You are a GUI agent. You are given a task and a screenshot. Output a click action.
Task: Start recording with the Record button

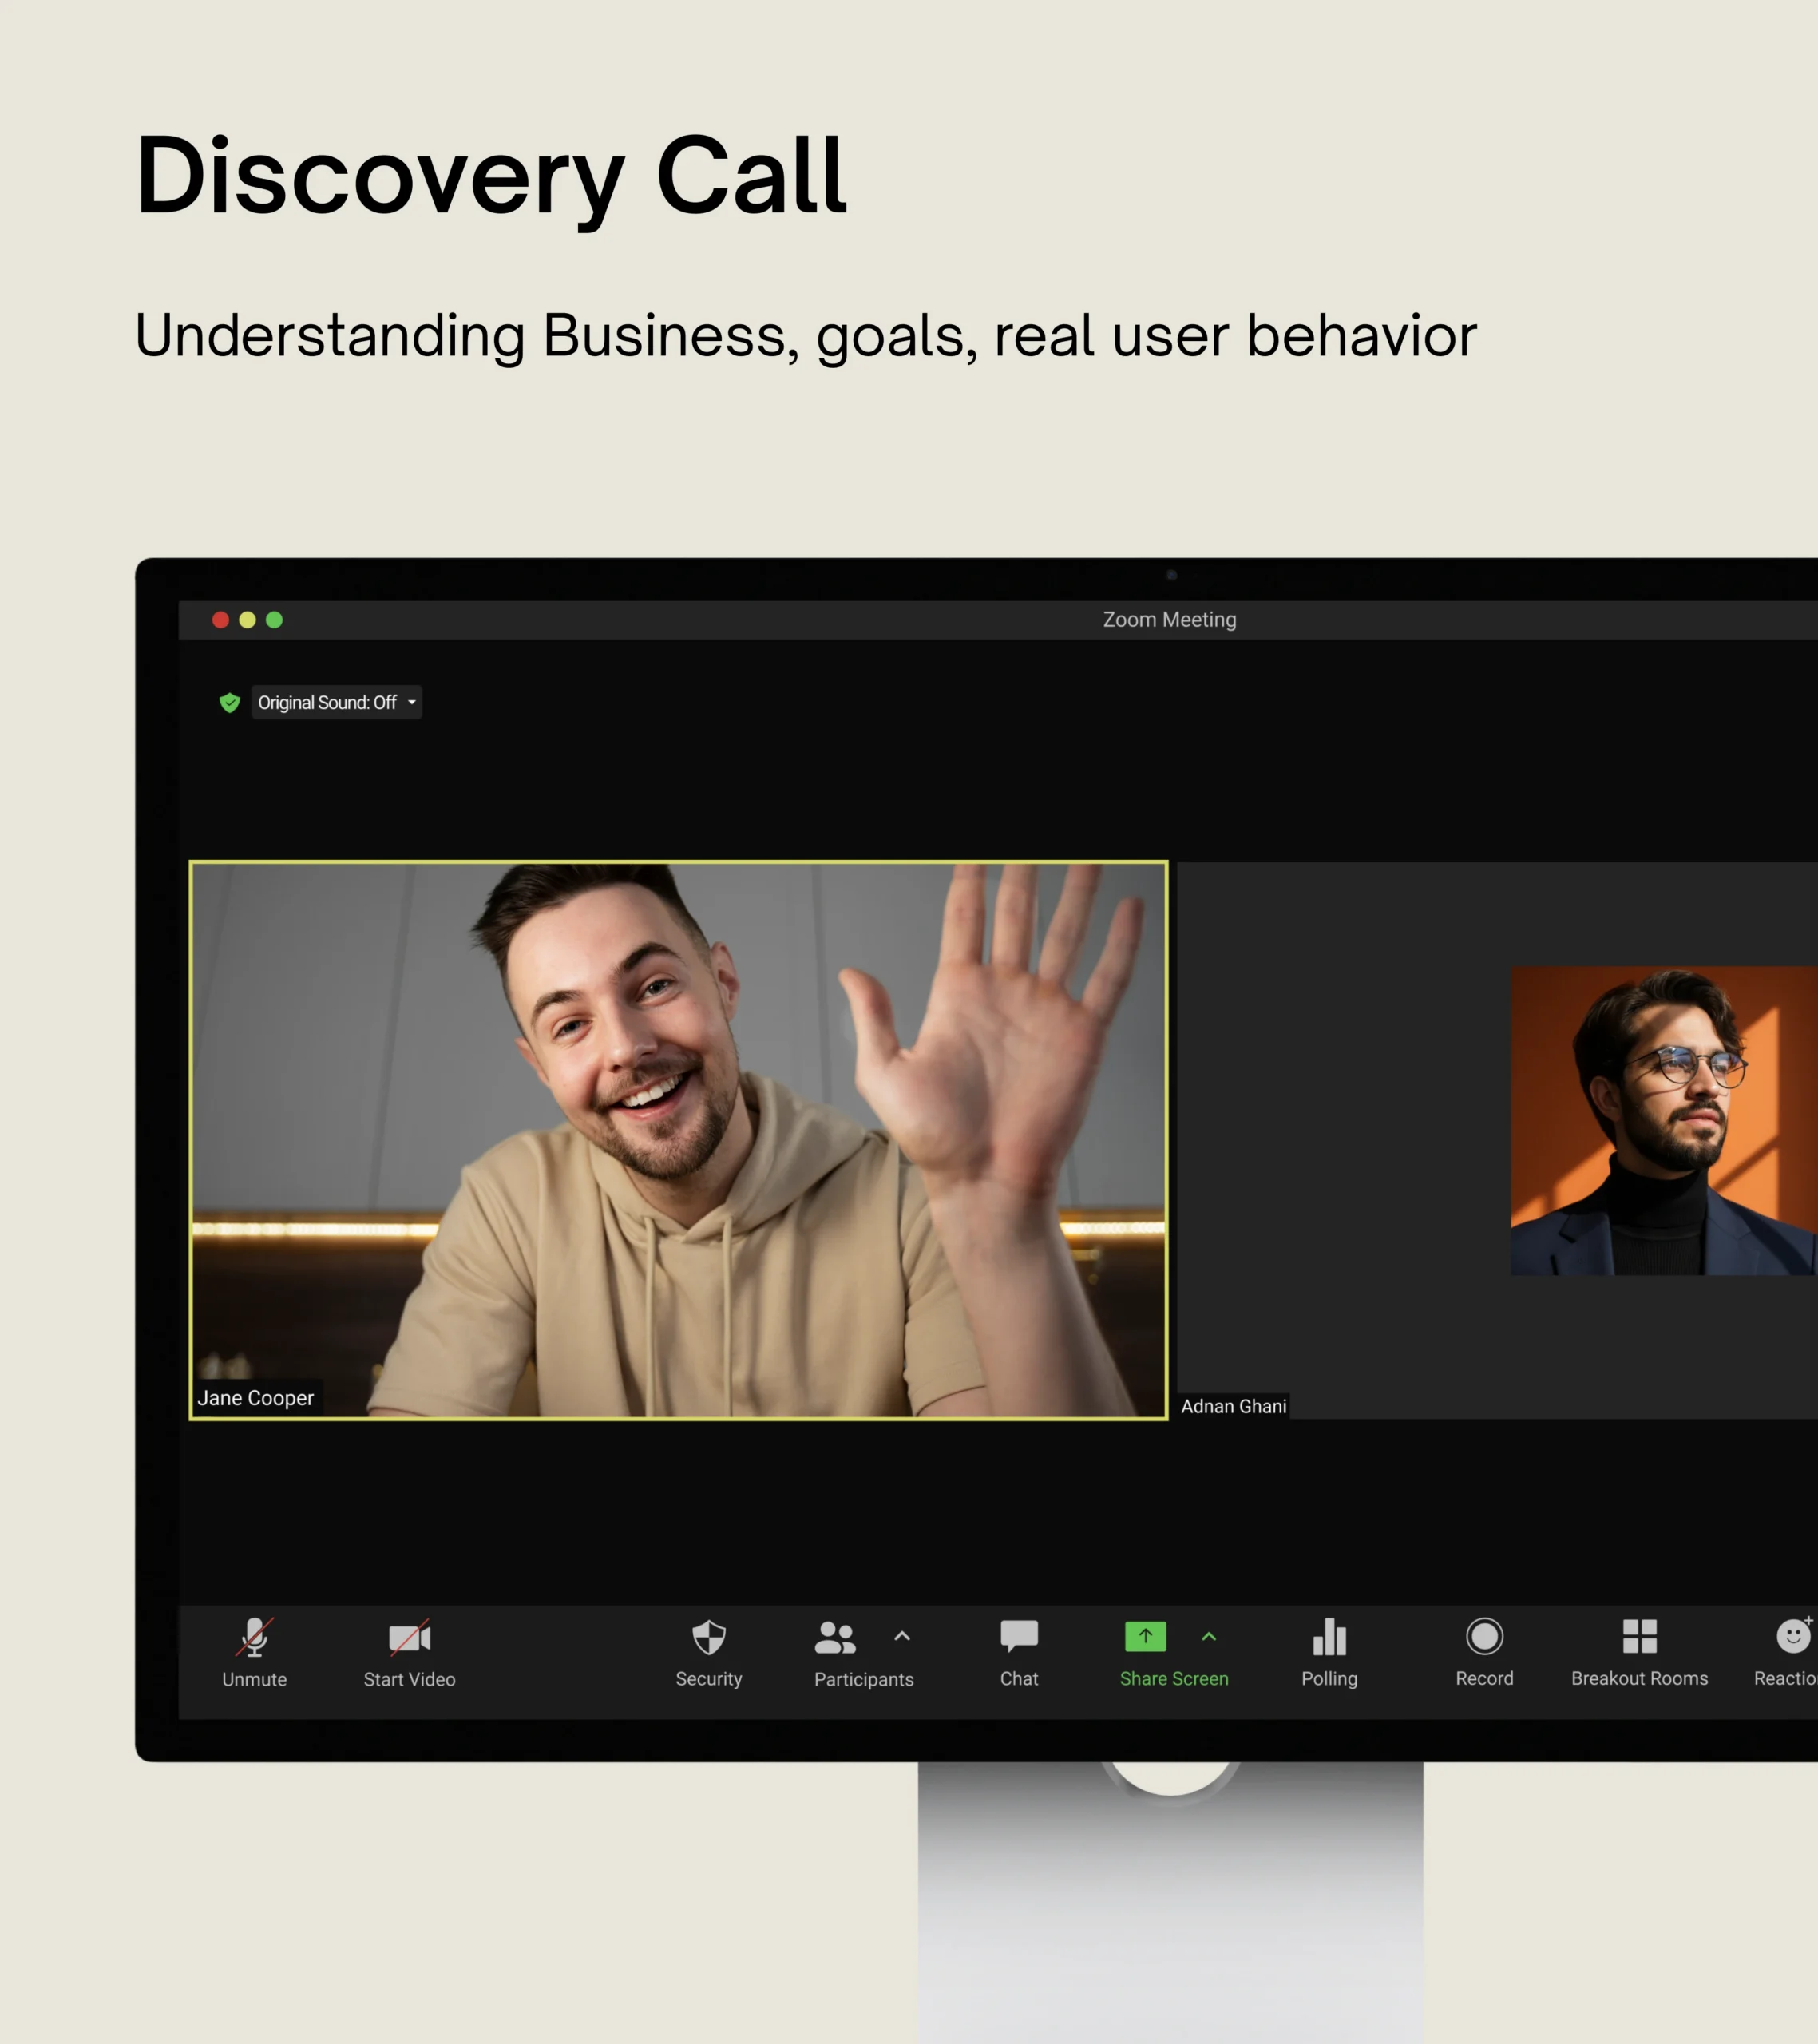tap(1484, 1654)
